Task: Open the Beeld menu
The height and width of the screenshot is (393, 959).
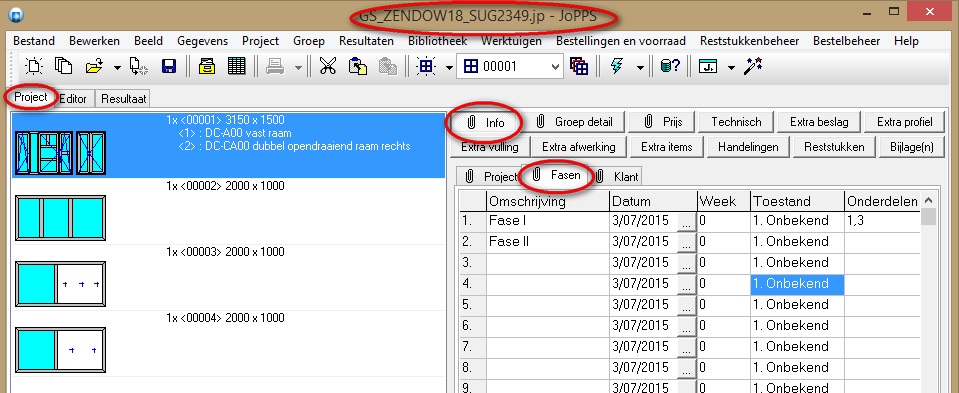Action: (x=148, y=41)
